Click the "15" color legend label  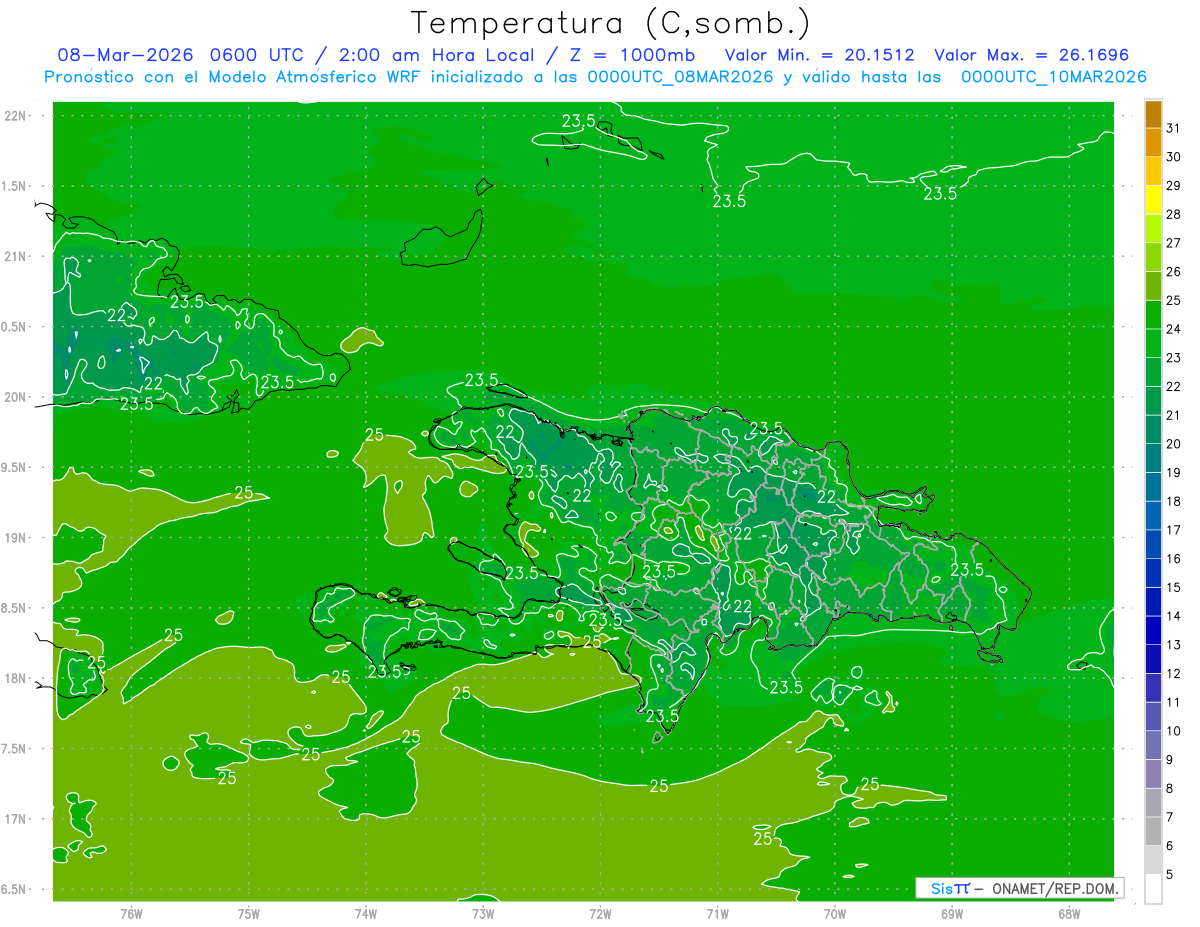(x=1174, y=587)
